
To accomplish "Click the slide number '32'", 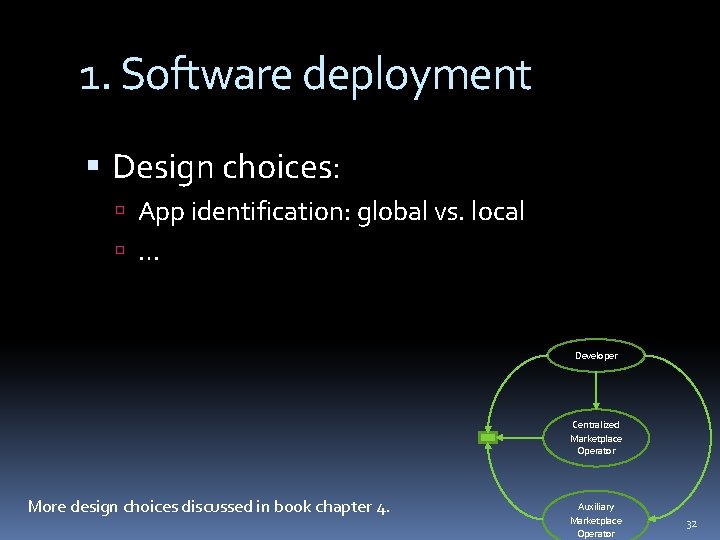I will coord(691,524).
